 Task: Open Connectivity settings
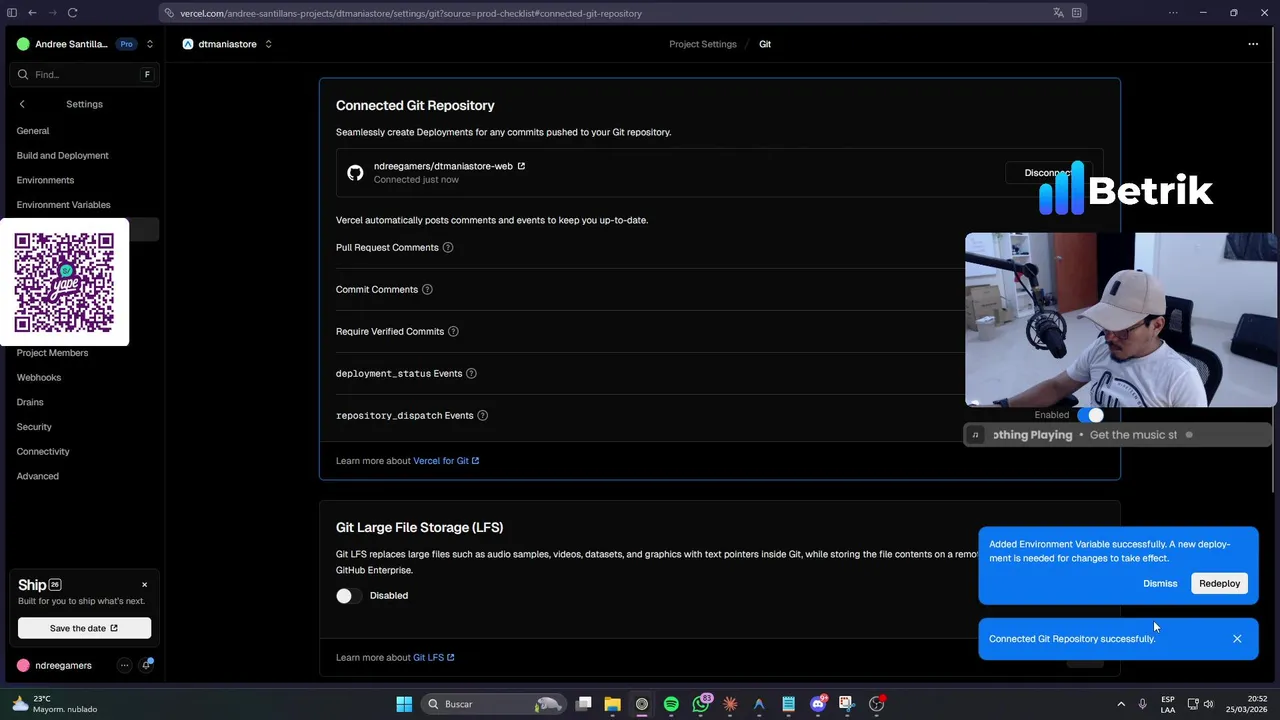[x=43, y=452]
